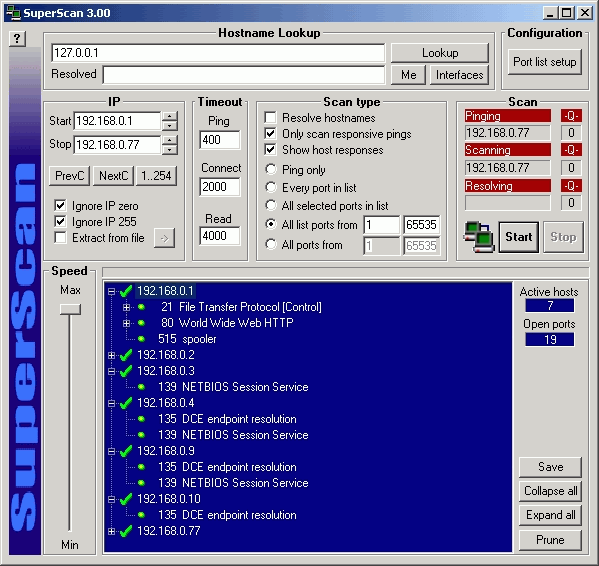Viewport: 599px width, 566px height.
Task: Collapse all result nodes
Action: pos(550,491)
